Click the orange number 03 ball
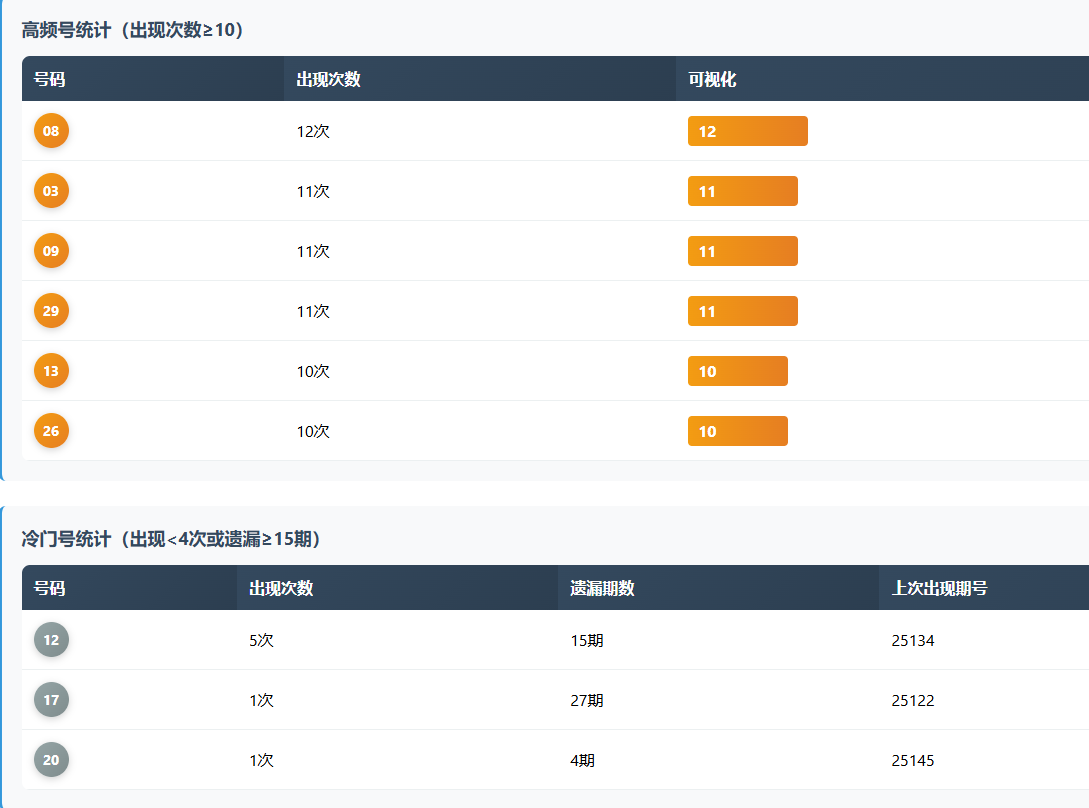Screen dimensions: 1089x808 pyautogui.click(x=51, y=191)
